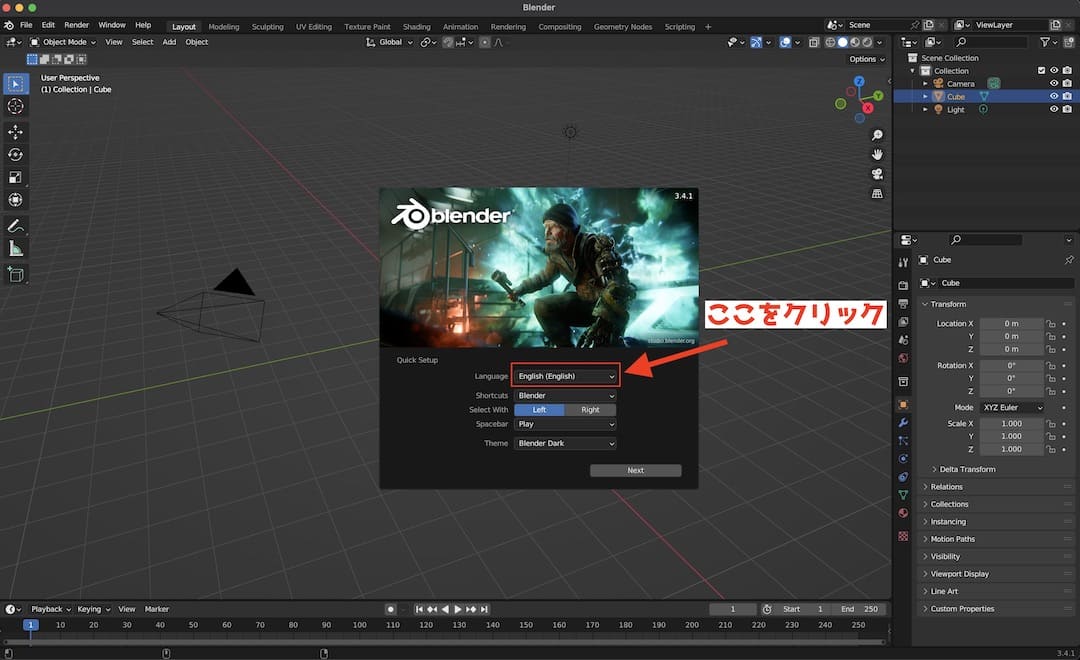Jump to the timeline end button
Viewport: 1080px width, 660px height.
[x=484, y=609]
